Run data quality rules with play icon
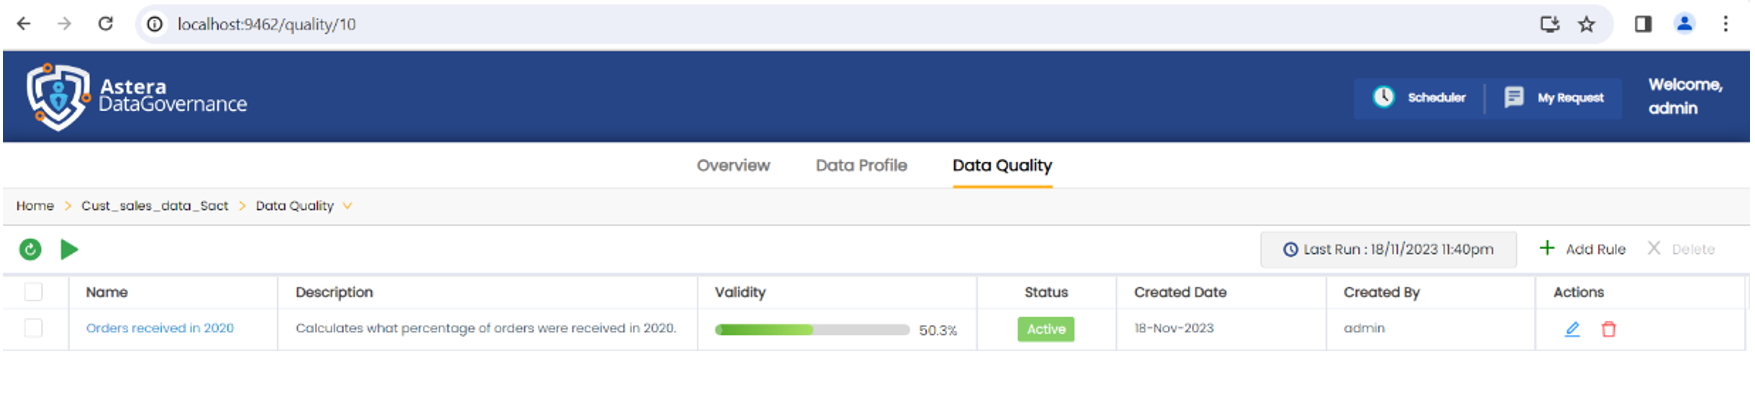 click(69, 250)
